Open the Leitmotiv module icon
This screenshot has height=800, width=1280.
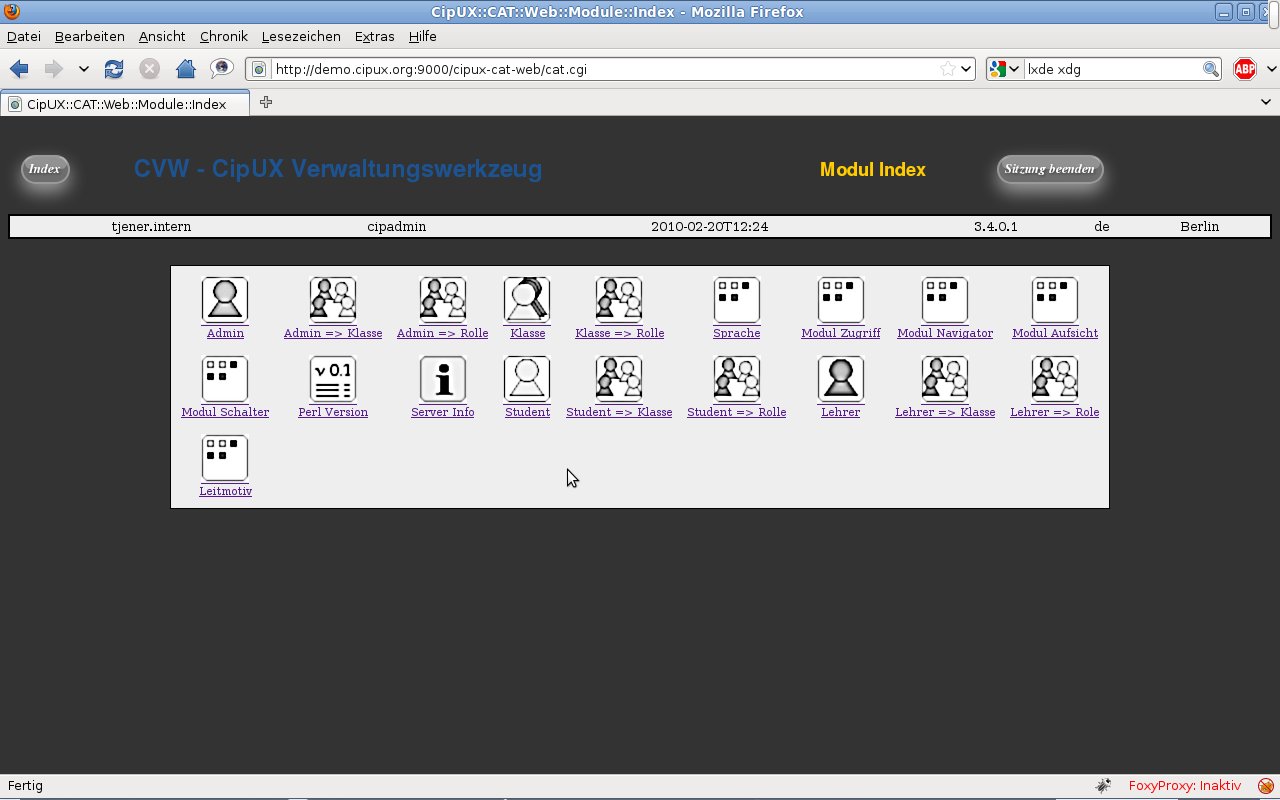pyautogui.click(x=225, y=458)
